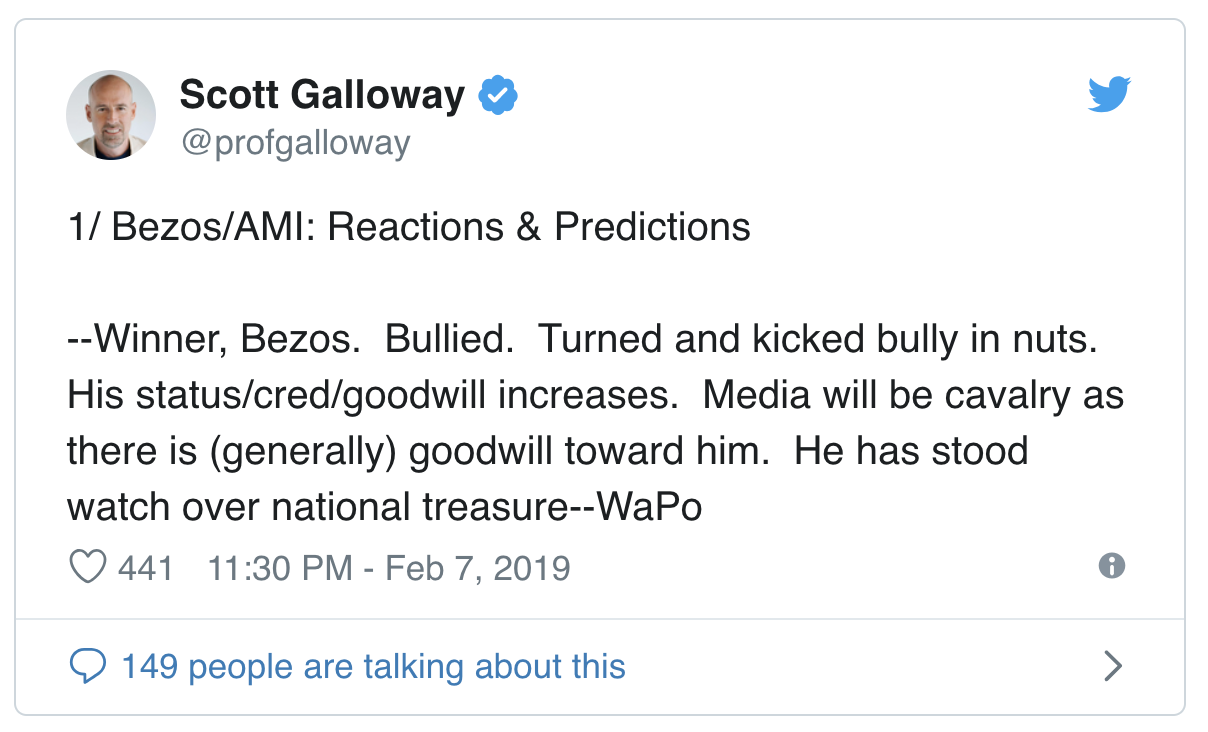Click the tweet heading "Bezos/AMI: Reactions & Predictions"
This screenshot has height=732, width=1208.
pos(431,227)
